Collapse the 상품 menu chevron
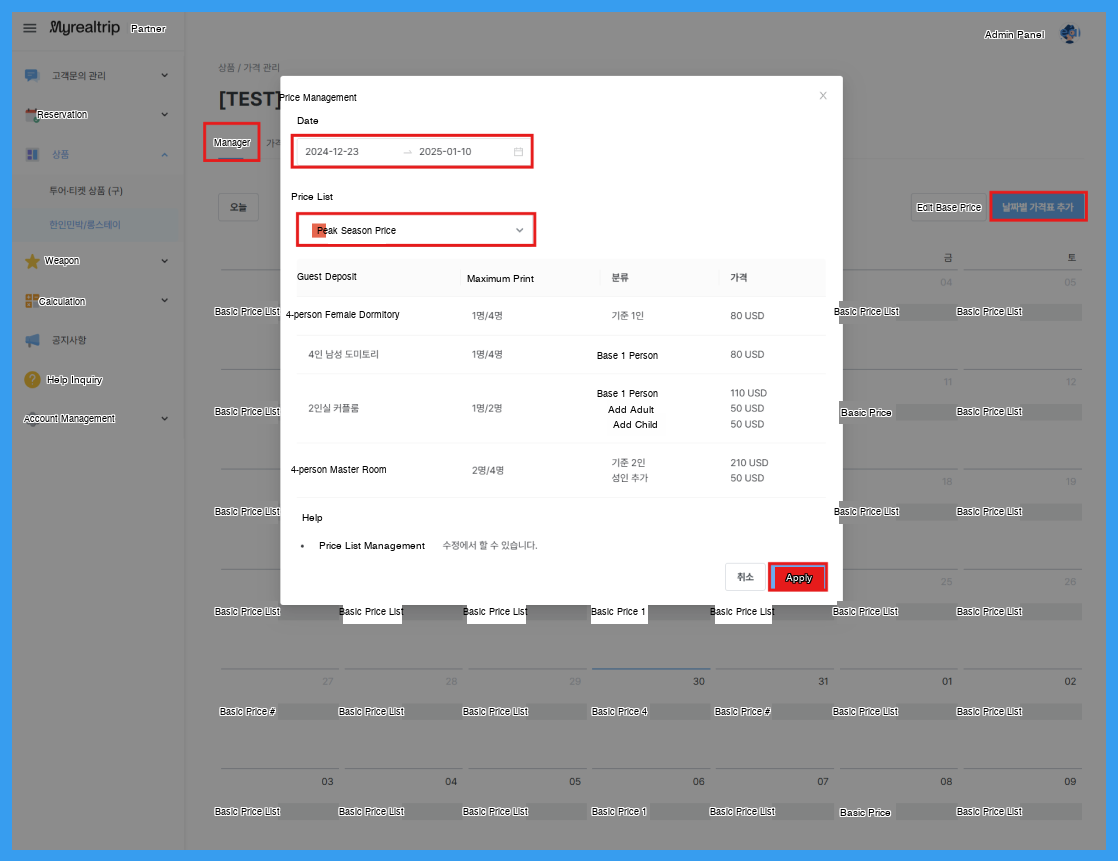This screenshot has width=1118, height=861. [165, 155]
